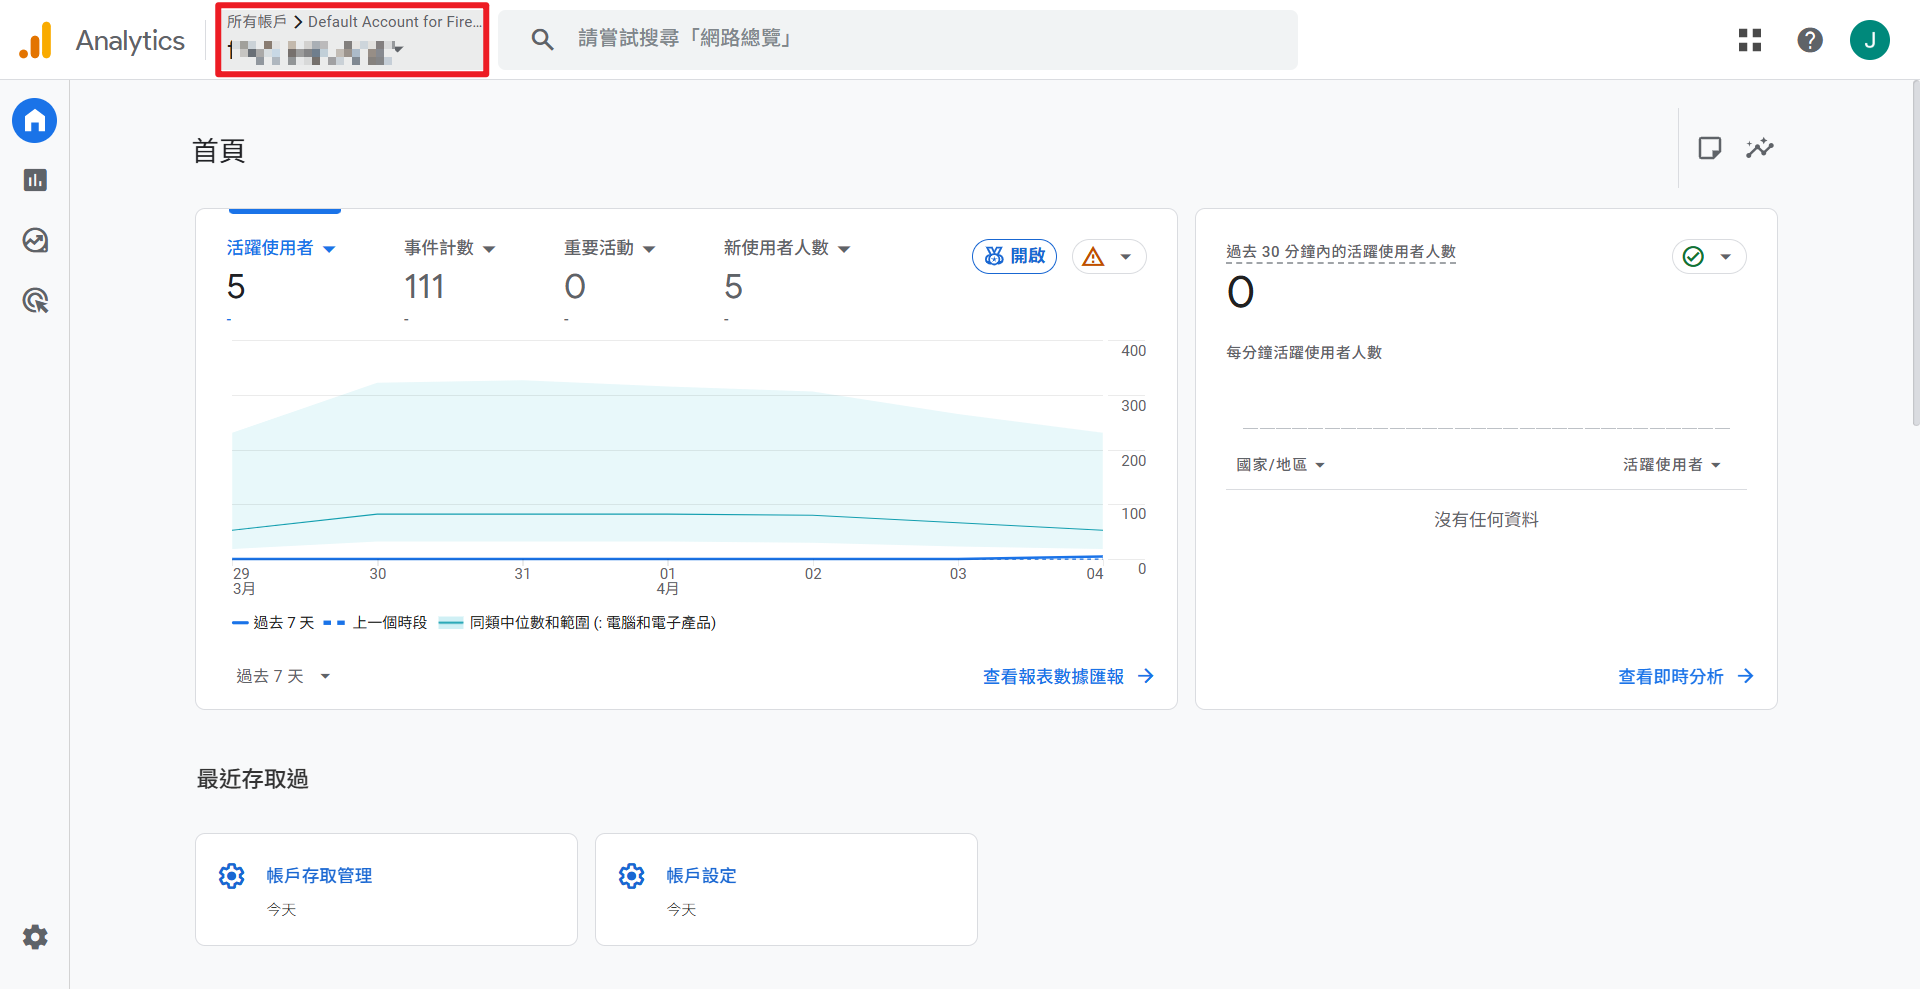The height and width of the screenshot is (989, 1920).
Task: Open the Google apps grid menu
Action: (x=1750, y=40)
